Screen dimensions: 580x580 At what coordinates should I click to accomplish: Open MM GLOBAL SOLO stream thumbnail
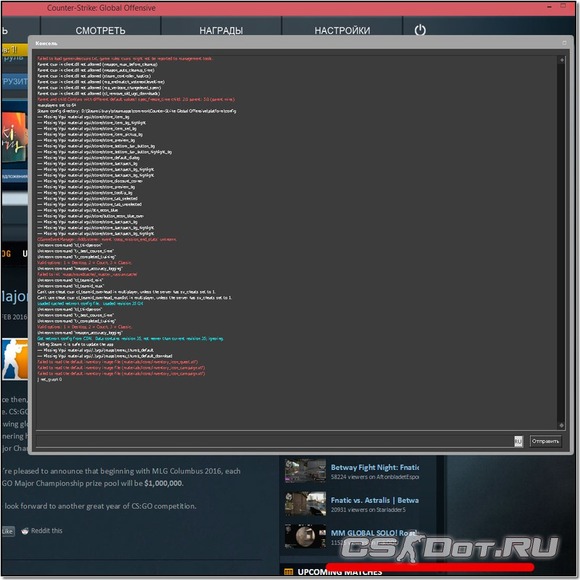(x=306, y=536)
